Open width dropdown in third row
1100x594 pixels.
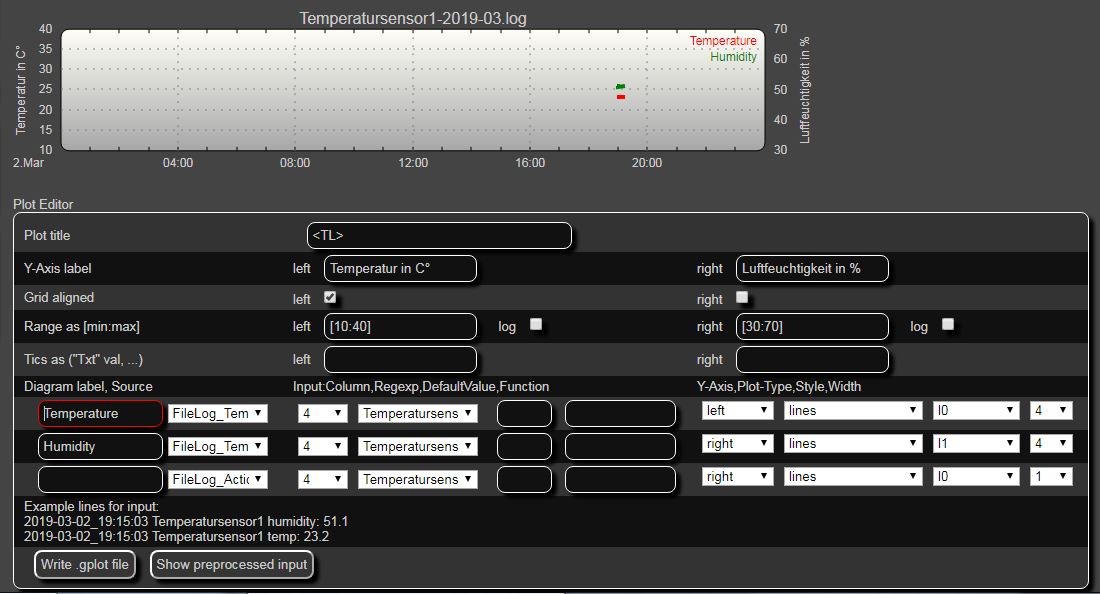[1051, 478]
